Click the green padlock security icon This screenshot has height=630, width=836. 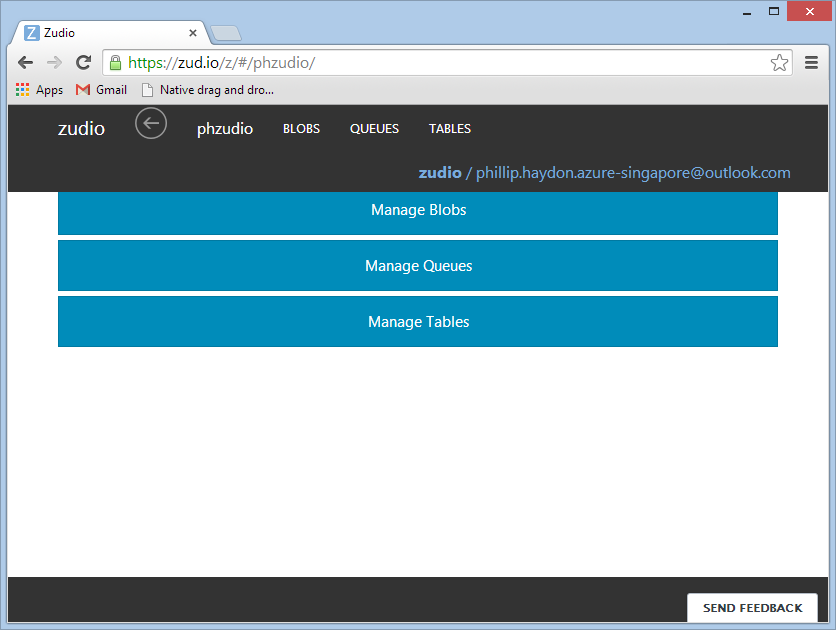point(115,63)
